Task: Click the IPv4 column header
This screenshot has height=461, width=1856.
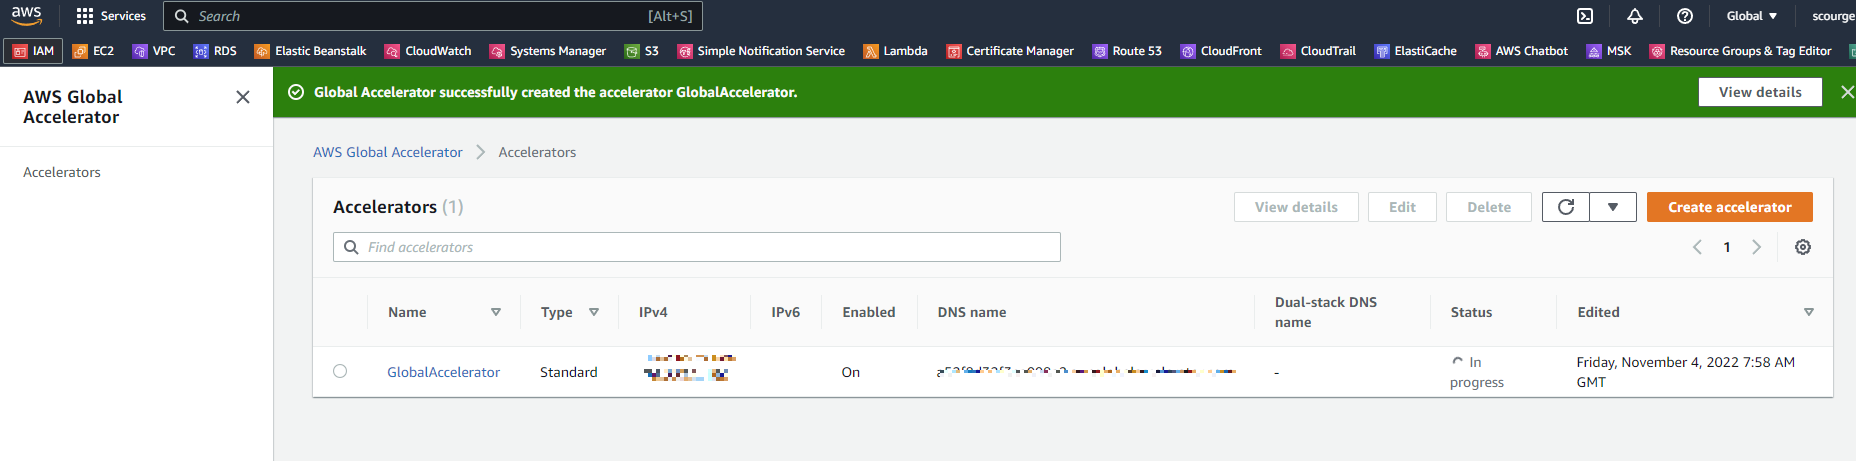Action: 653,312
